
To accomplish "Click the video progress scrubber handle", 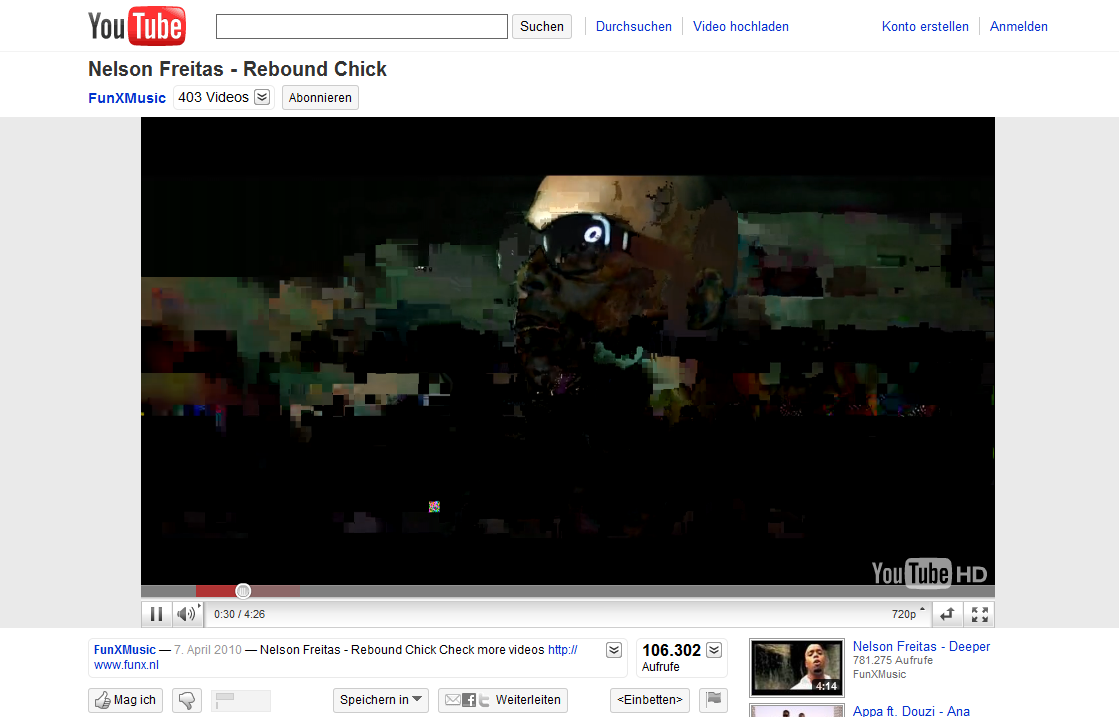I will click(243, 591).
